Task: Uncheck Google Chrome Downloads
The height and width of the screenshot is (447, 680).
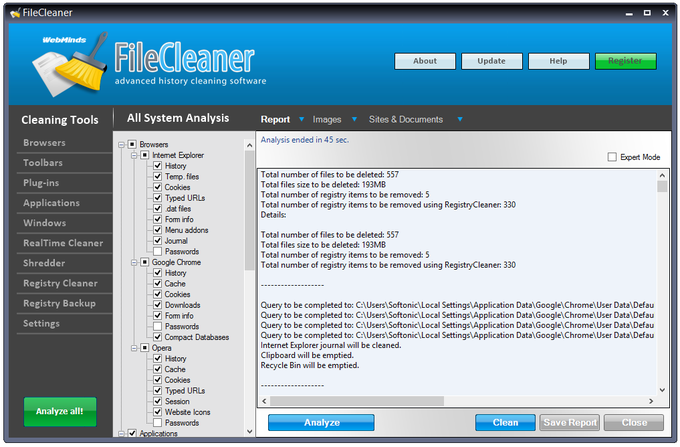Action: (x=157, y=305)
